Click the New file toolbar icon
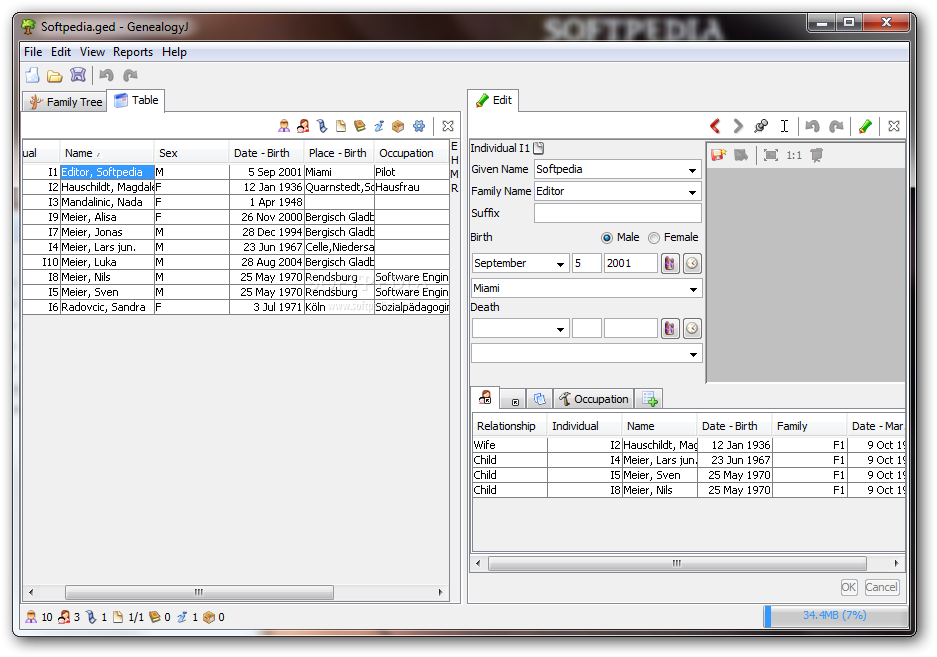Screen dimensions: 937x657 tap(33, 75)
